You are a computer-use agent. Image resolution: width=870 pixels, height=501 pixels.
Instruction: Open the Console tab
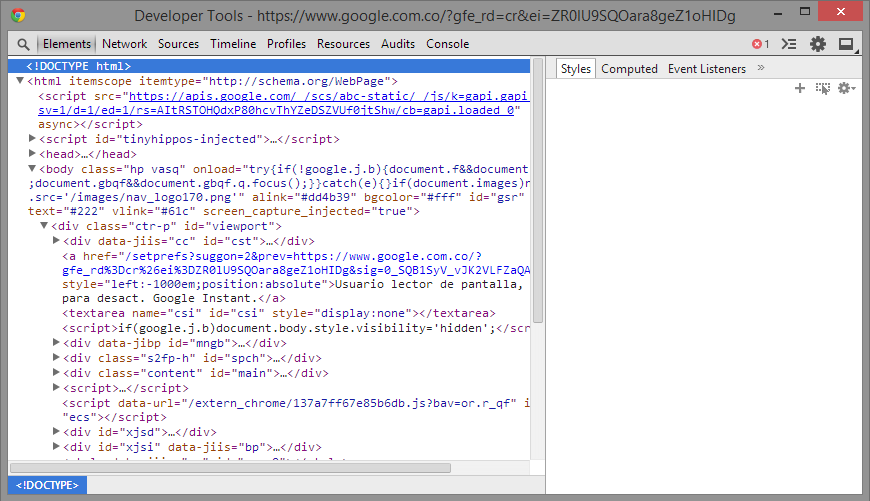448,44
